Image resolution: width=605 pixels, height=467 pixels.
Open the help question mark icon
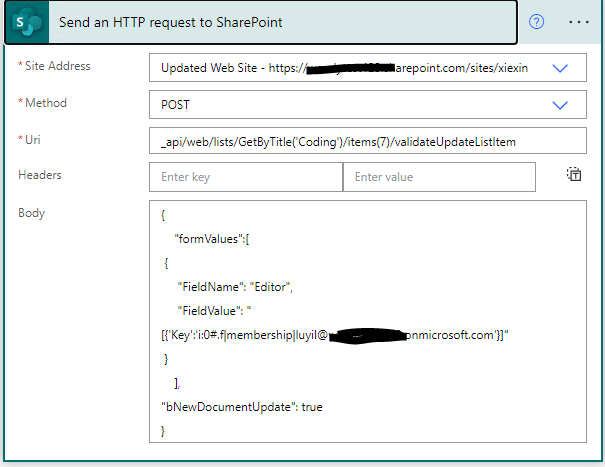click(536, 22)
